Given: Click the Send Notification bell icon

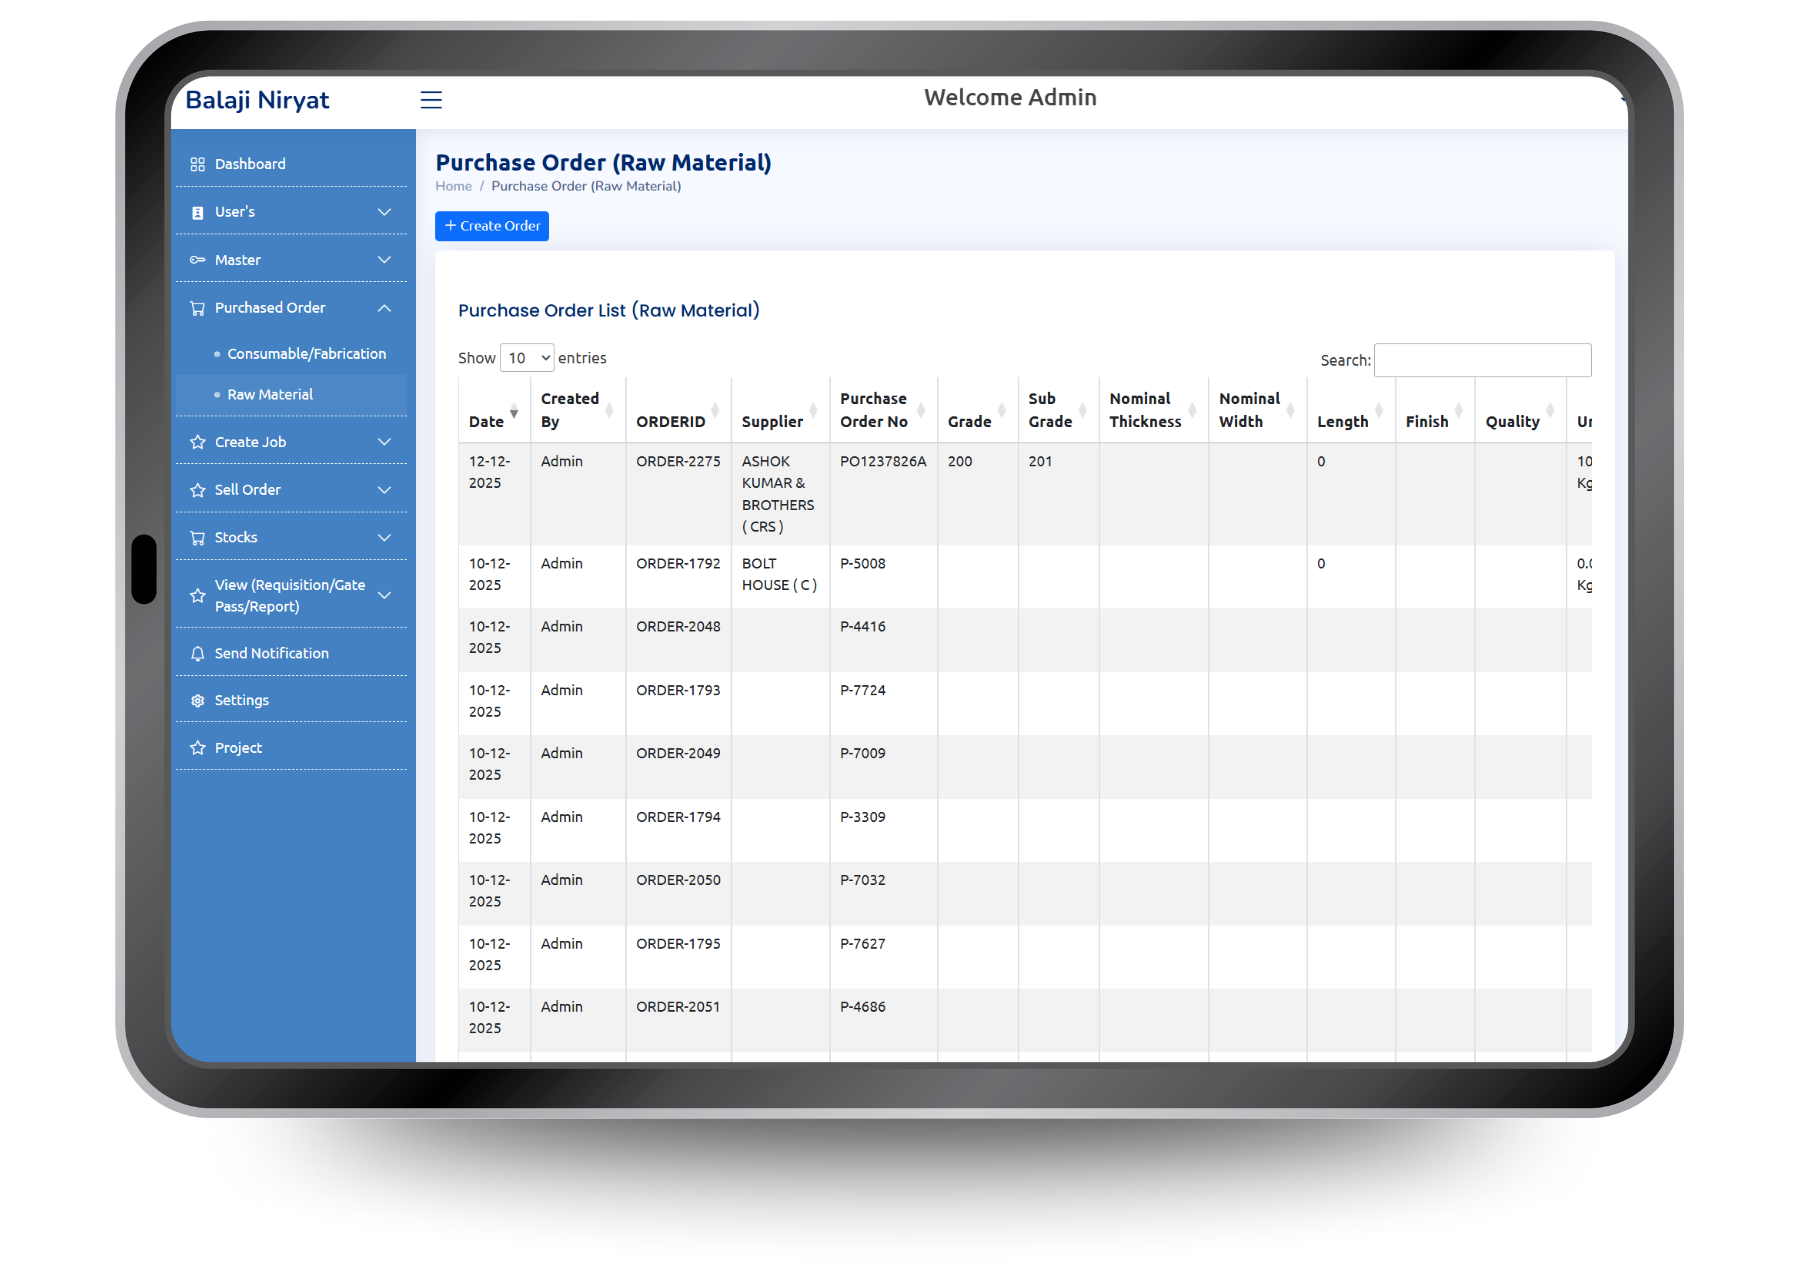Looking at the screenshot, I should pyautogui.click(x=197, y=653).
